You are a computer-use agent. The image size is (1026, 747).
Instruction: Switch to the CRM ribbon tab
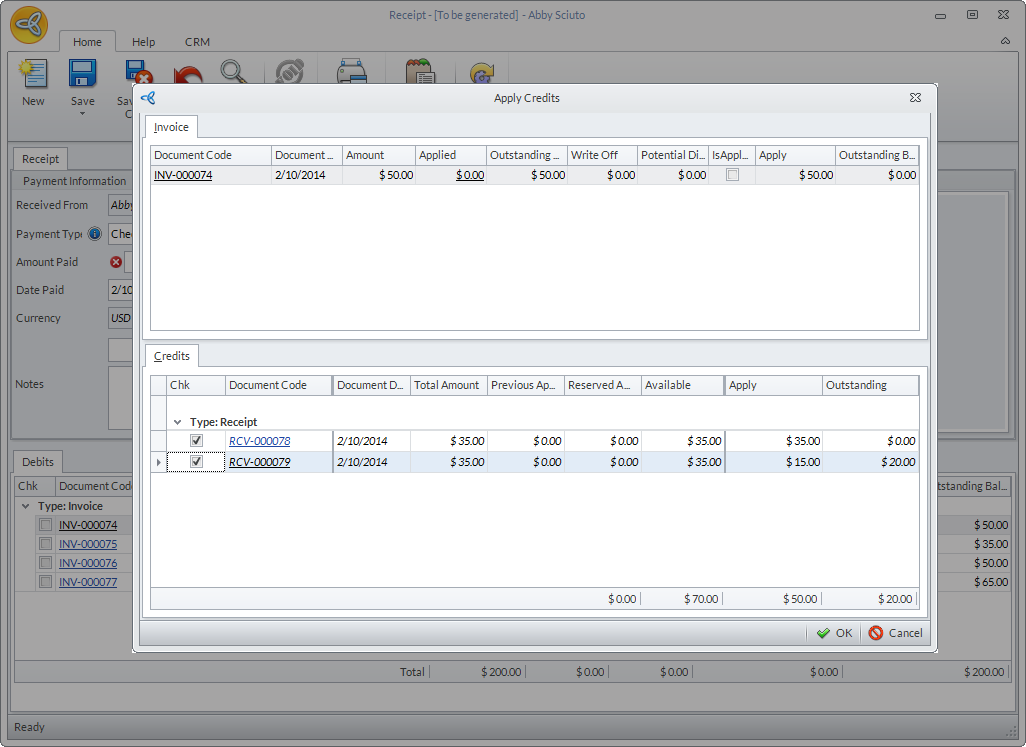[197, 42]
